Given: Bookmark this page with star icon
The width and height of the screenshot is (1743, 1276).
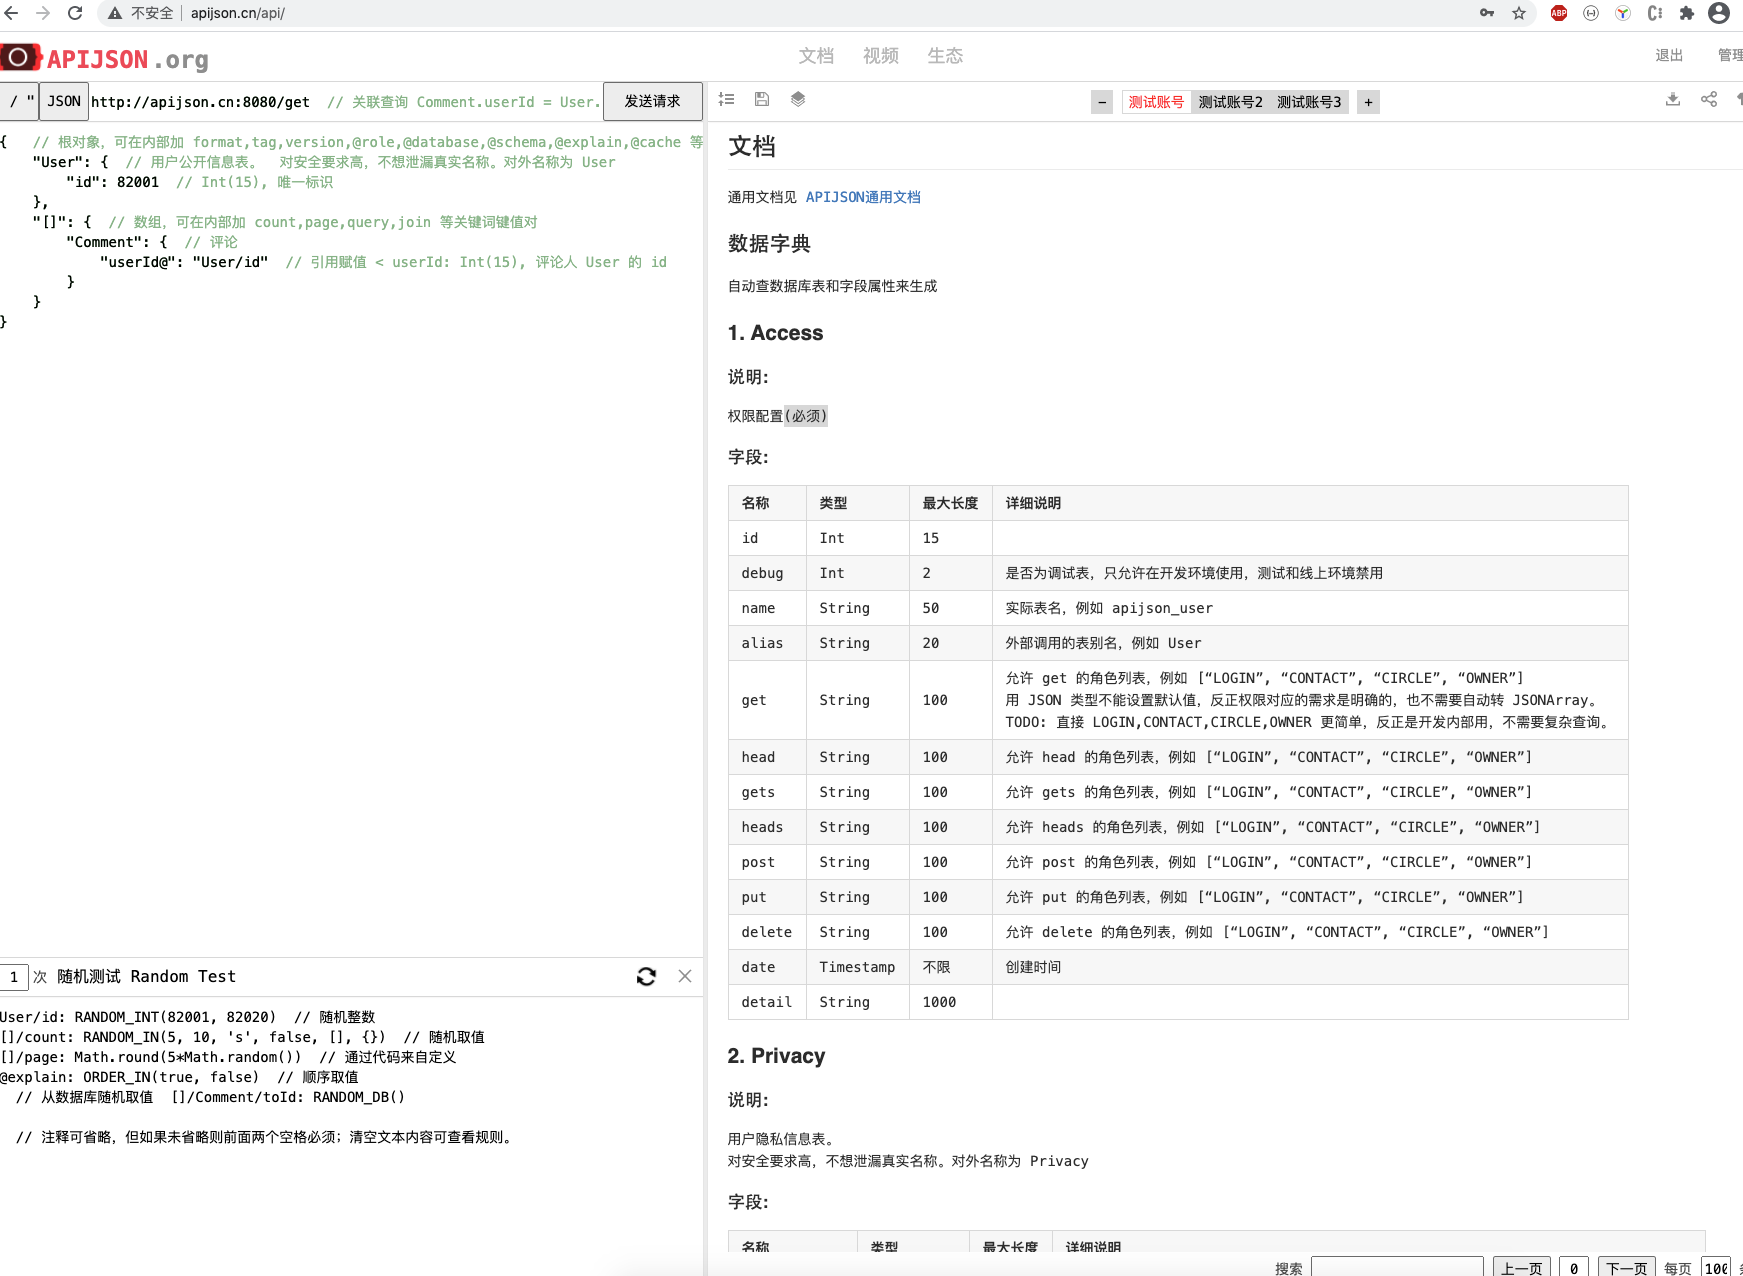Looking at the screenshot, I should point(1519,13).
